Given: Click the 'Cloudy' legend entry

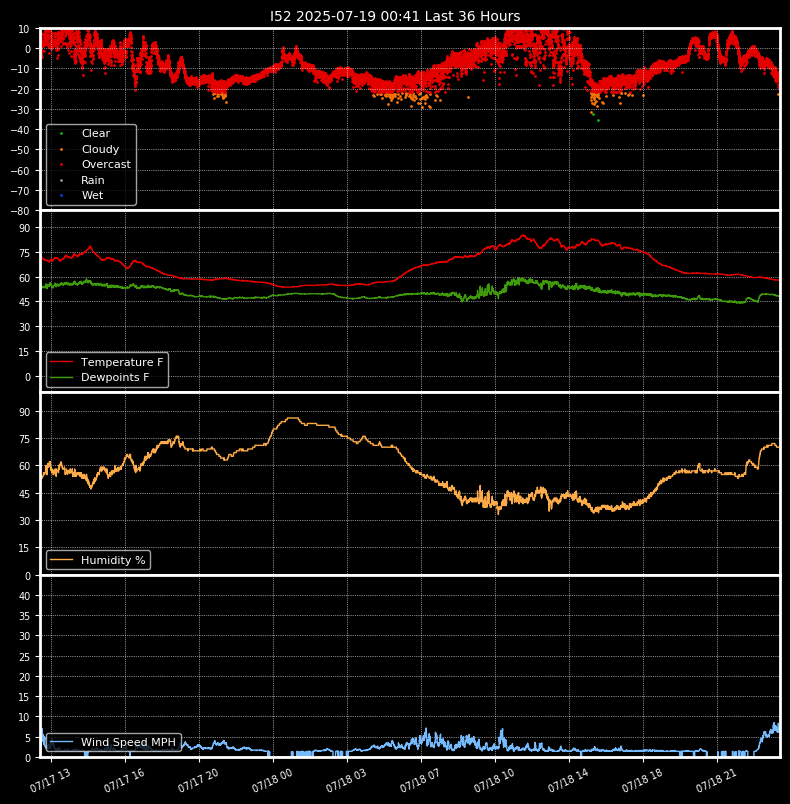Looking at the screenshot, I should tap(100, 149).
